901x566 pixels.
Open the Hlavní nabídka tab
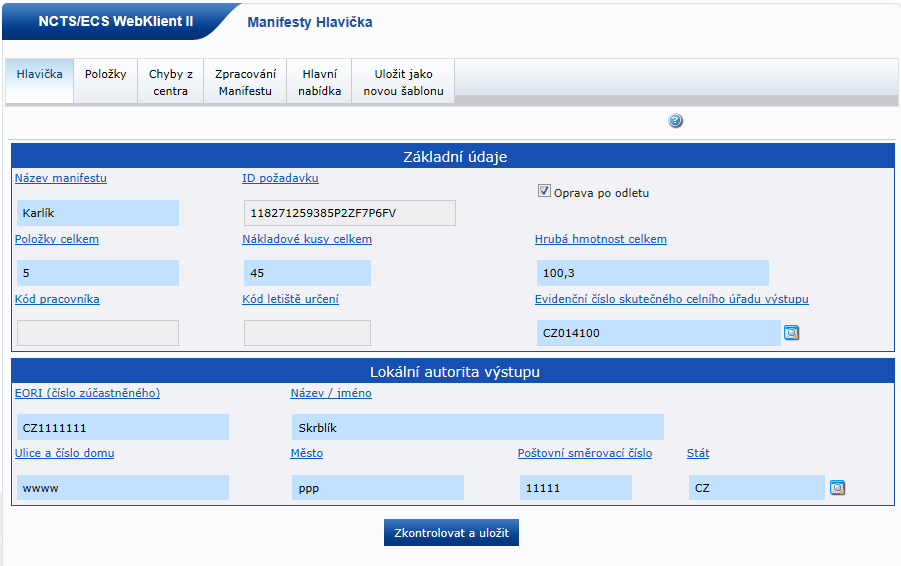point(319,82)
